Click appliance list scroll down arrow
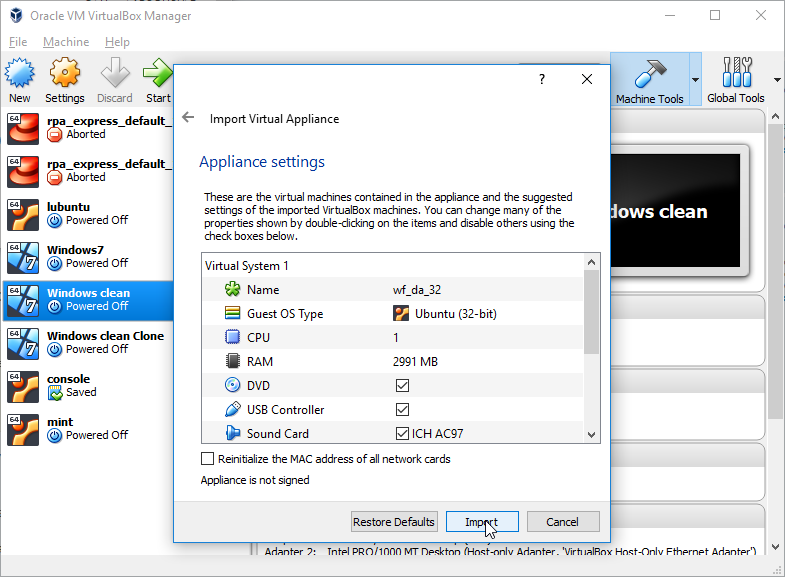This screenshot has height=577, width=785. pyautogui.click(x=591, y=434)
